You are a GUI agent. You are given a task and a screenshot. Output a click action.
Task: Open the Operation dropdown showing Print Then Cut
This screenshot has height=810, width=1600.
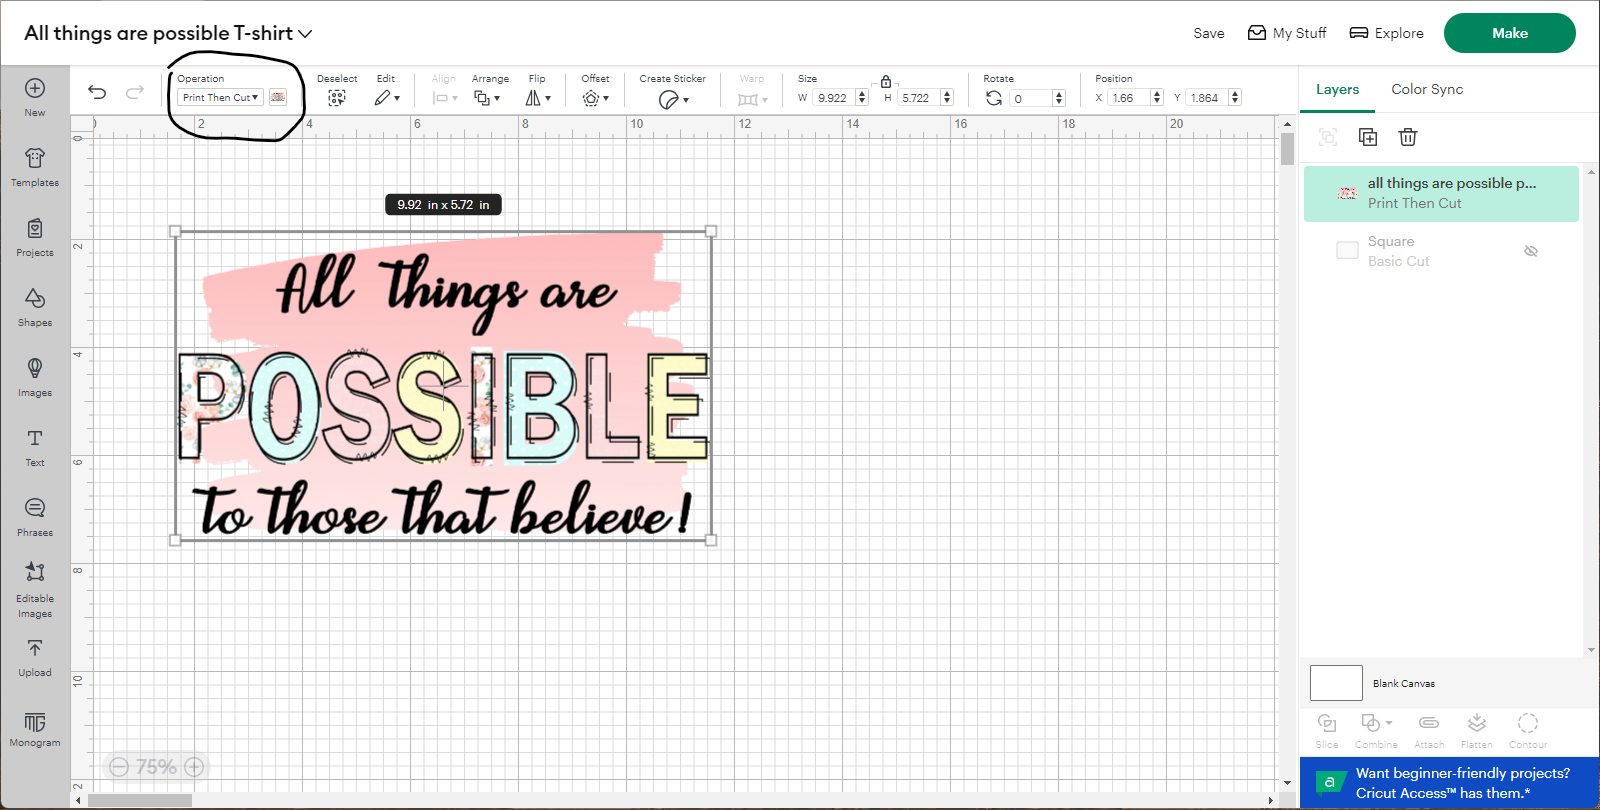(x=220, y=97)
